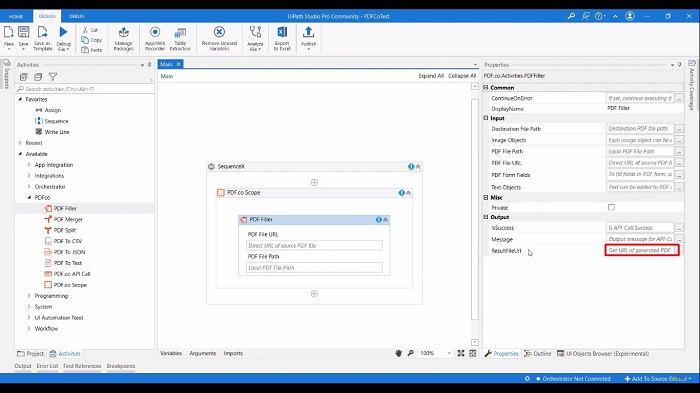Collapse the PDF Filler activity
This screenshot has height=393, width=700.
(386, 220)
